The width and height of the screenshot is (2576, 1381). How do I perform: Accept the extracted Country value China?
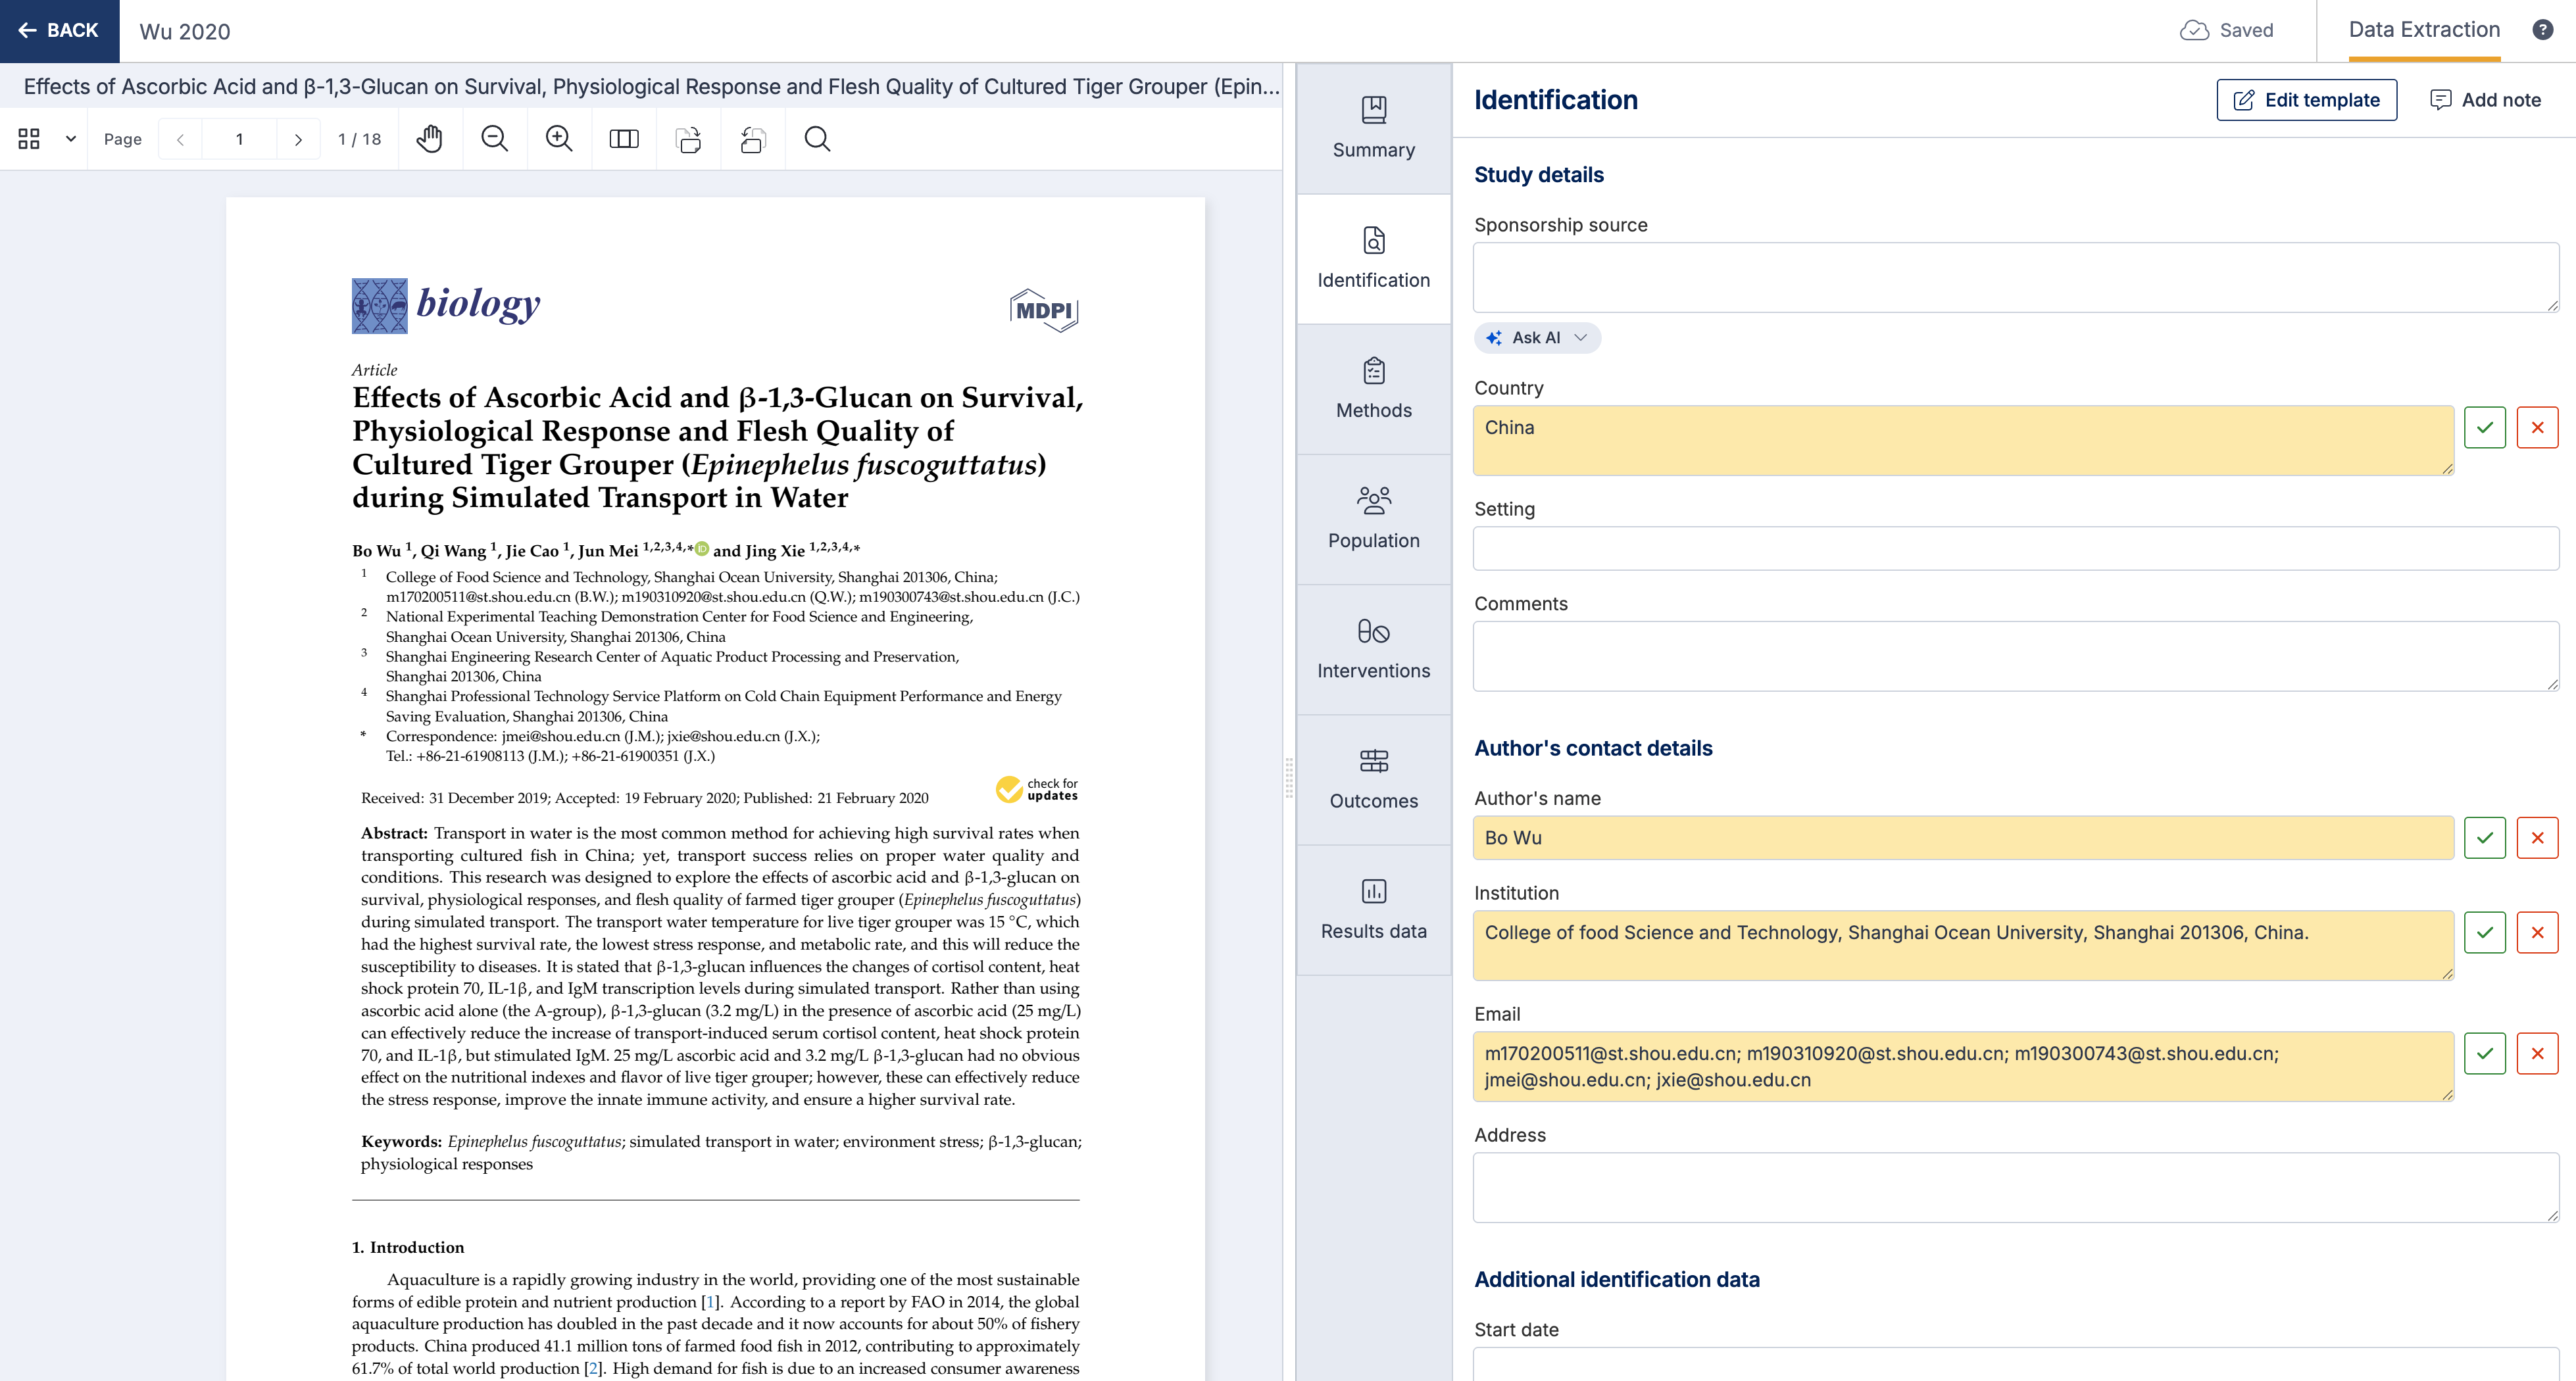tap(2485, 427)
